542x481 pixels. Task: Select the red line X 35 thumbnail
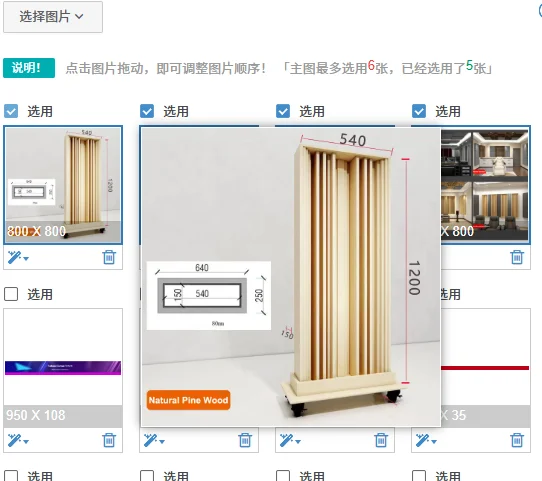485,368
